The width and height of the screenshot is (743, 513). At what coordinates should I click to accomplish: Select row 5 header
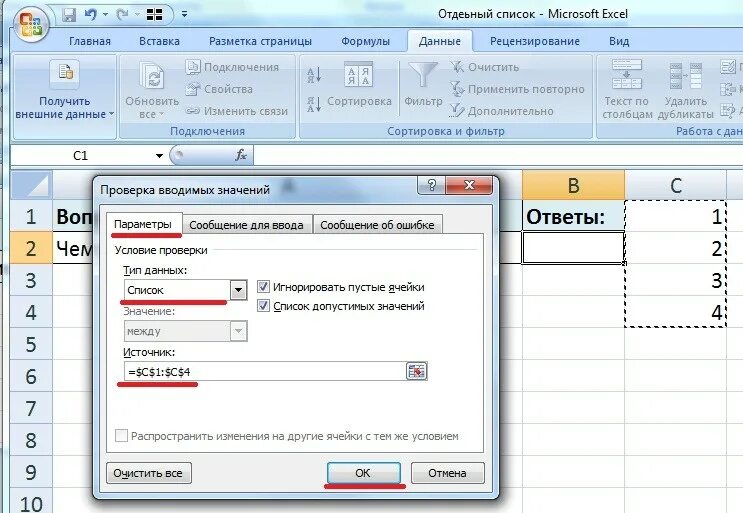(31, 344)
